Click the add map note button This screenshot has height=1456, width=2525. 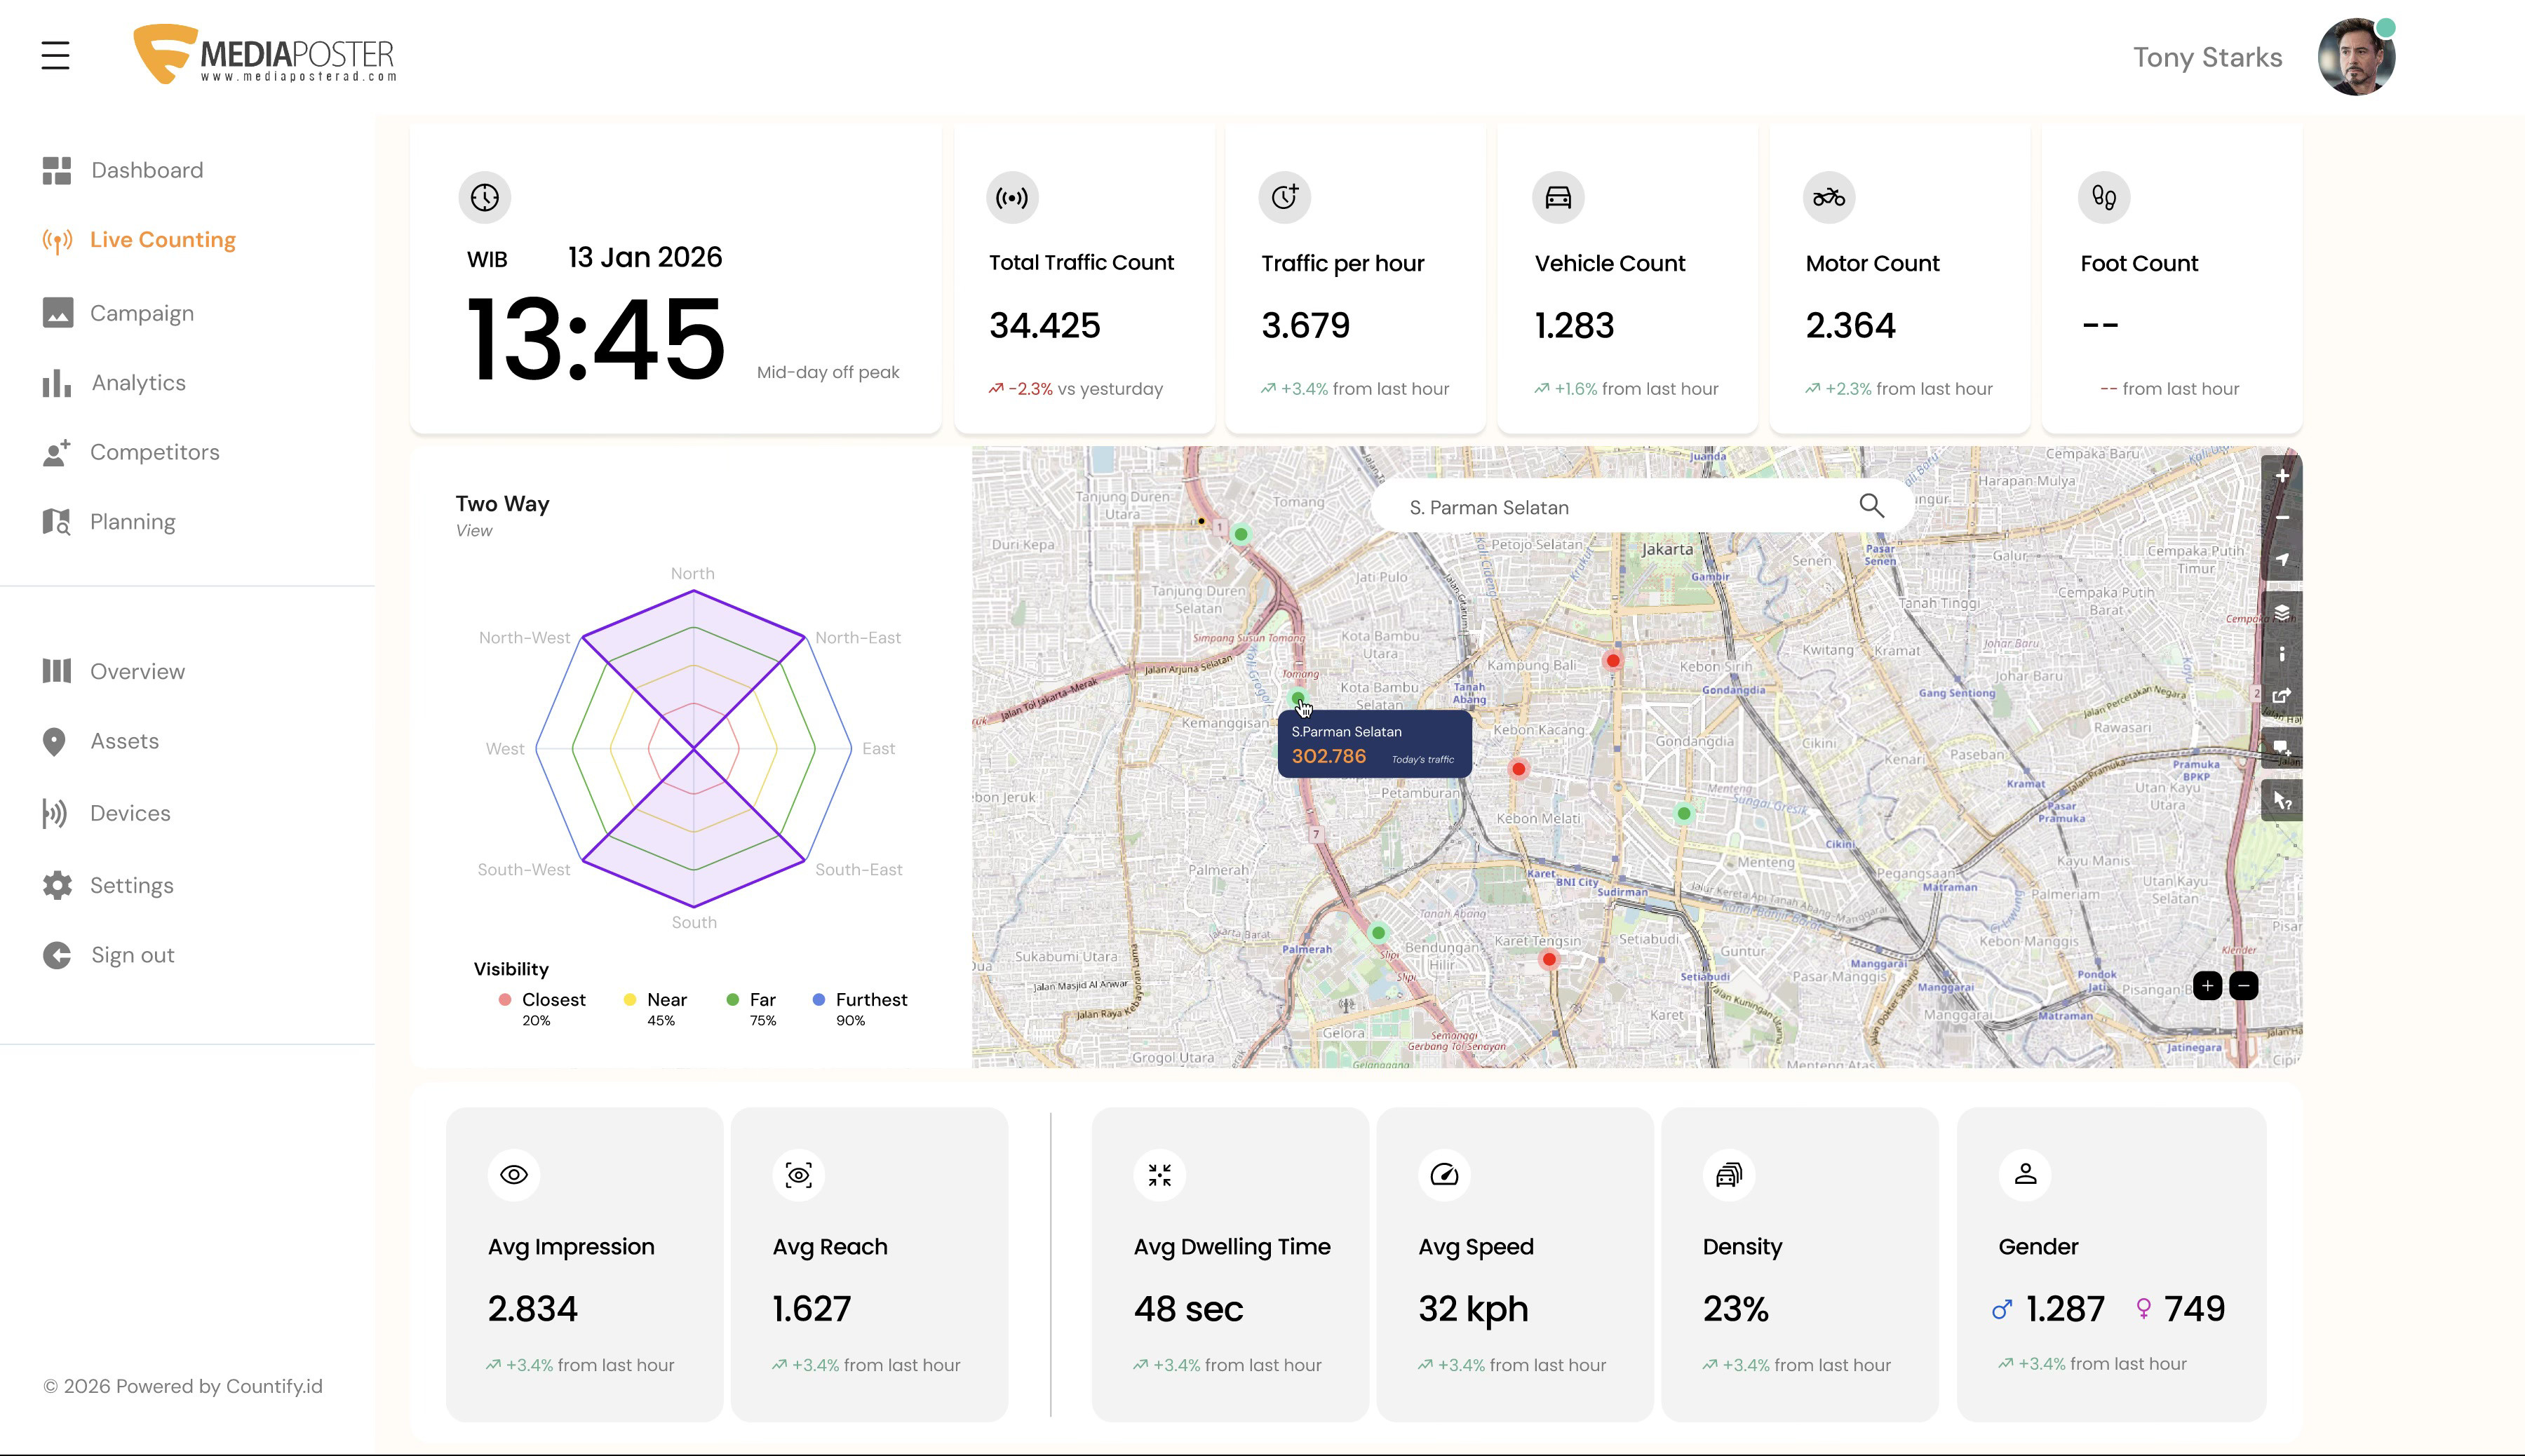[x=2282, y=747]
